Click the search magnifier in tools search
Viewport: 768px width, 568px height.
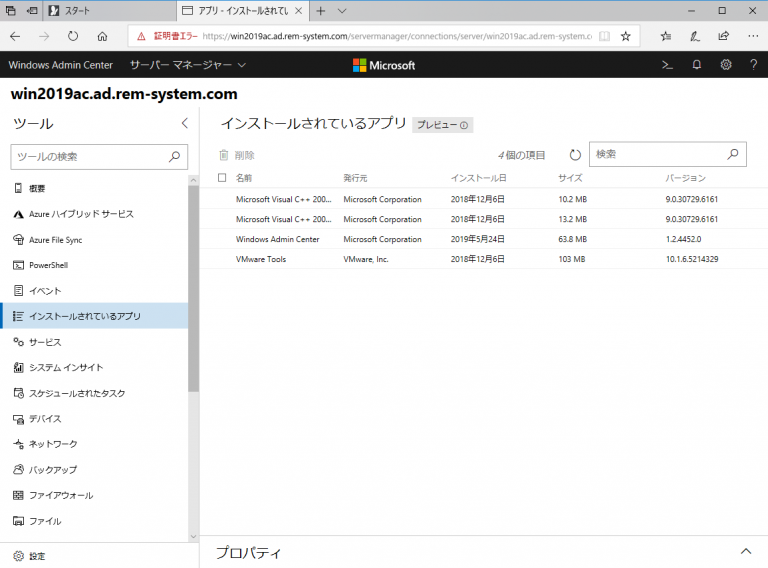(174, 156)
